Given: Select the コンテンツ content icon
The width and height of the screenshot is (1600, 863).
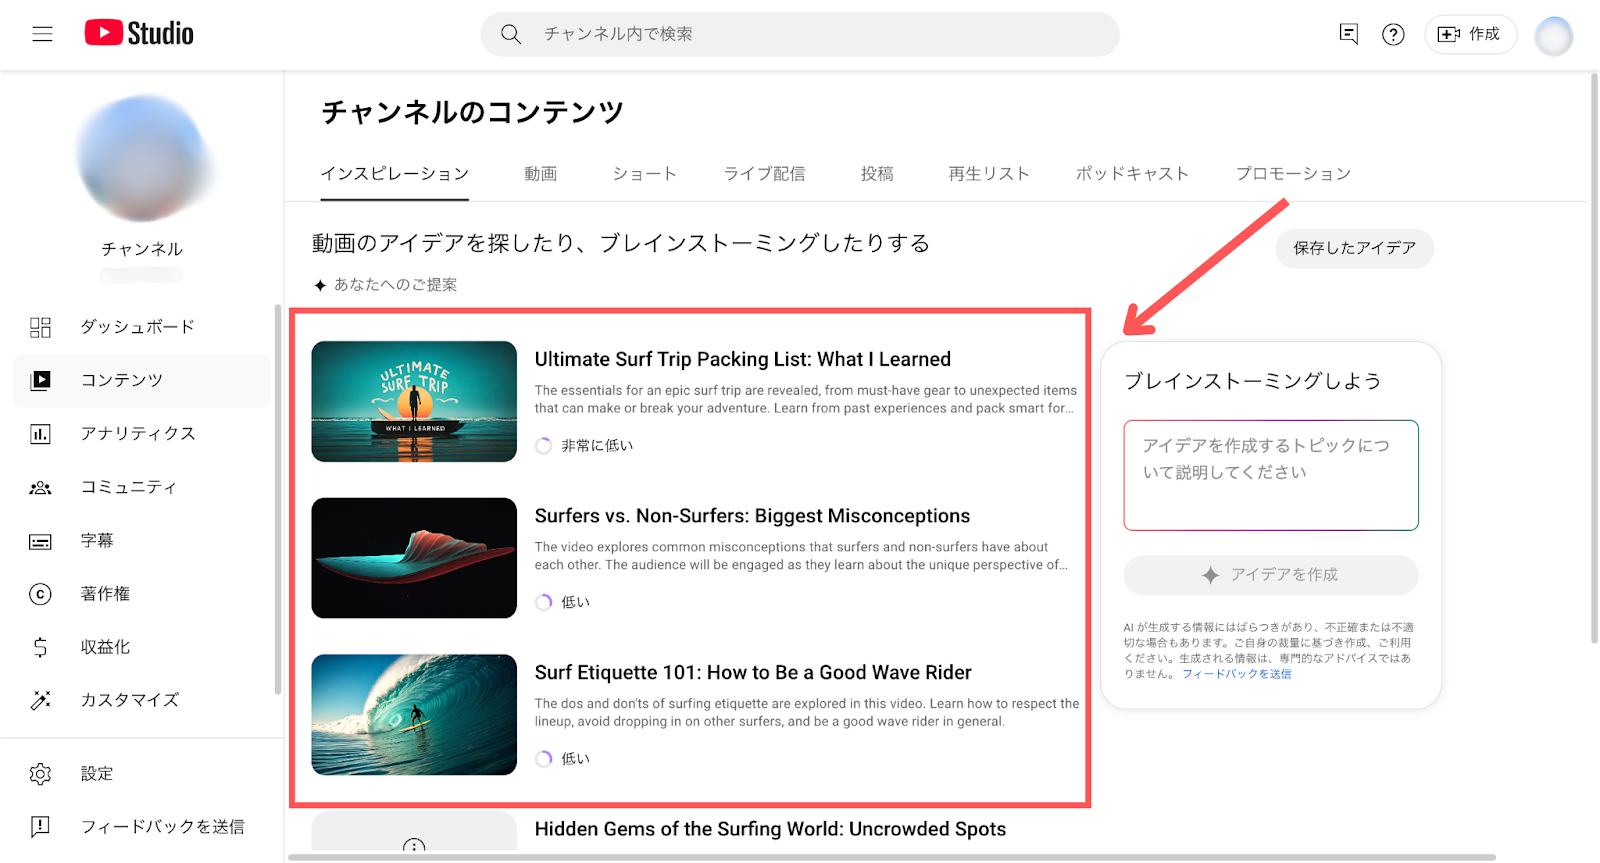Looking at the screenshot, I should 40,380.
